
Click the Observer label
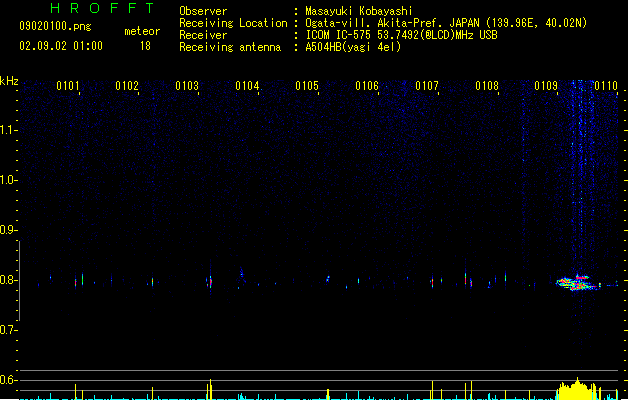coord(203,11)
